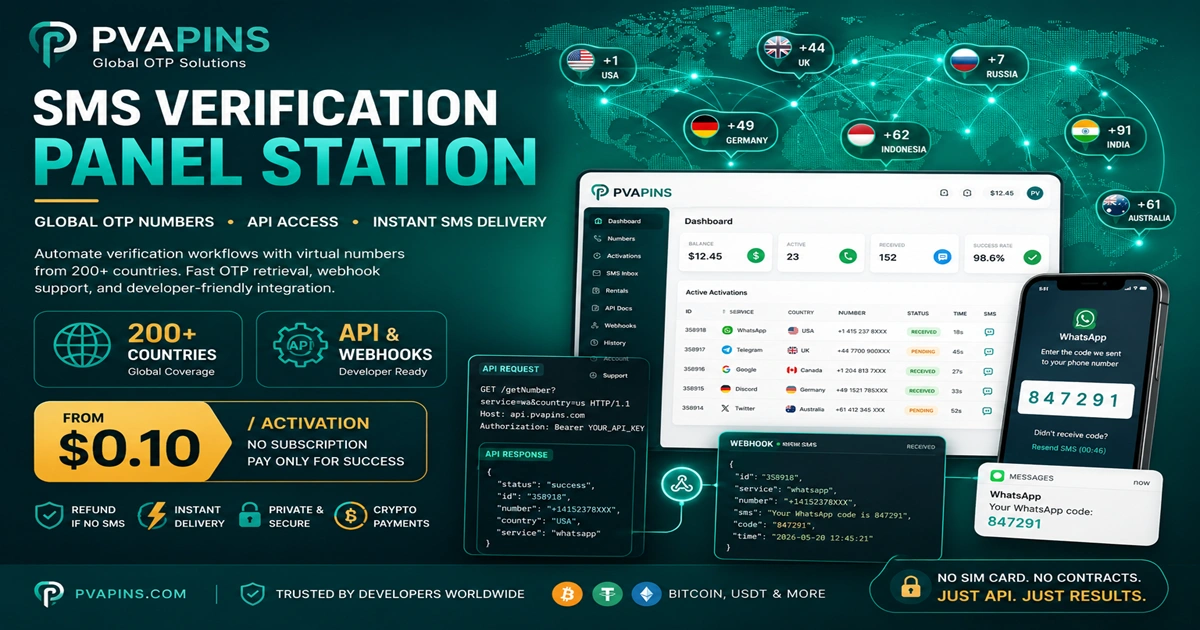This screenshot has width=1200, height=630.
Task: Click the Google icon in row 358916
Action: [727, 370]
